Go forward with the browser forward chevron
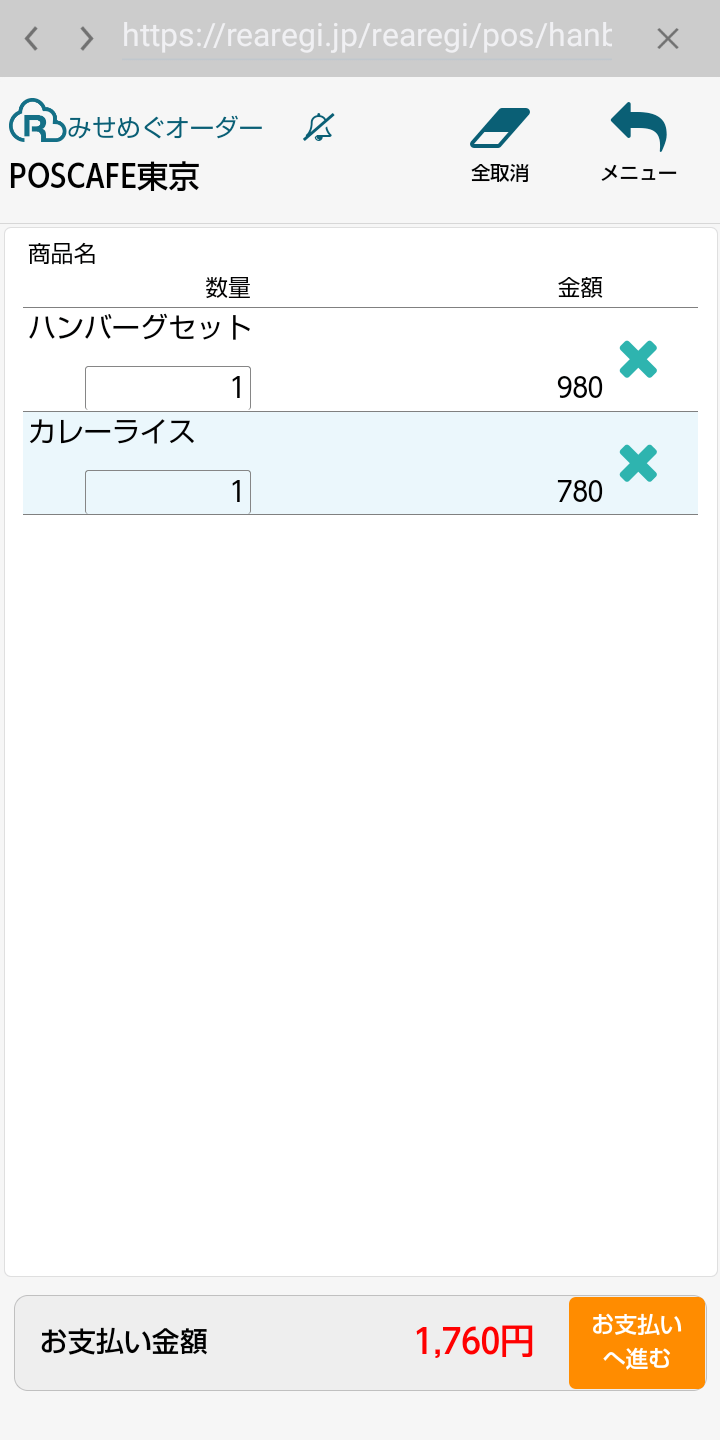 coord(87,39)
